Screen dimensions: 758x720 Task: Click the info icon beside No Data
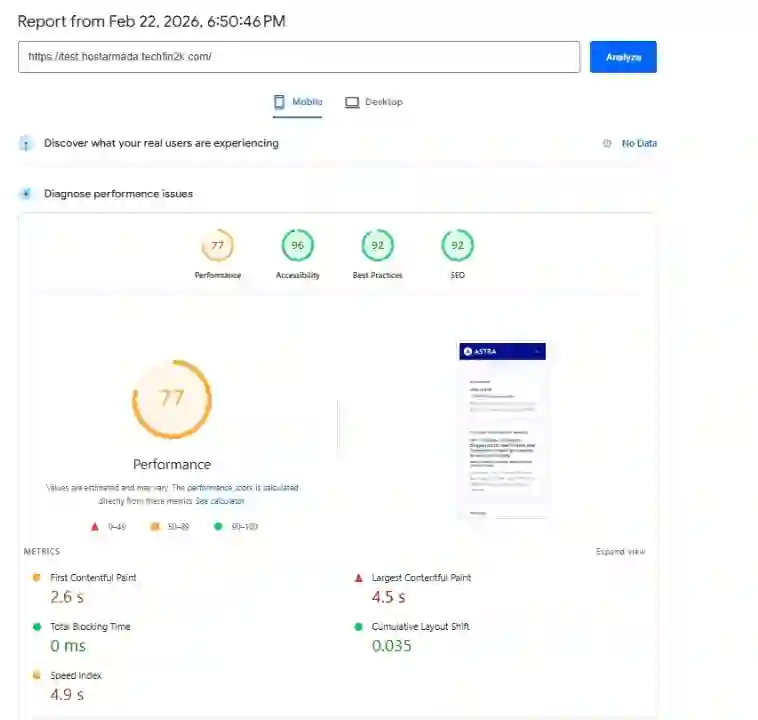(x=607, y=143)
